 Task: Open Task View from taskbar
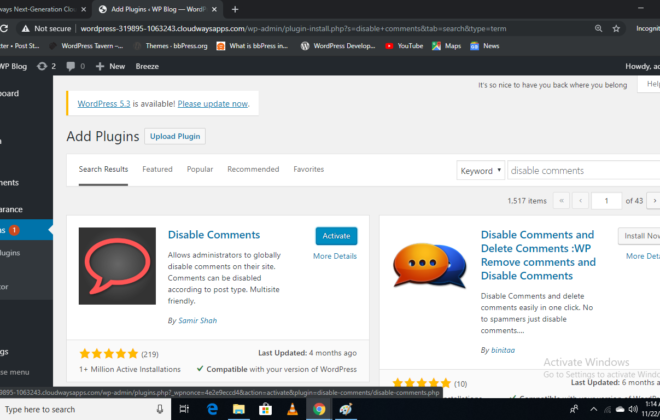click(x=184, y=409)
